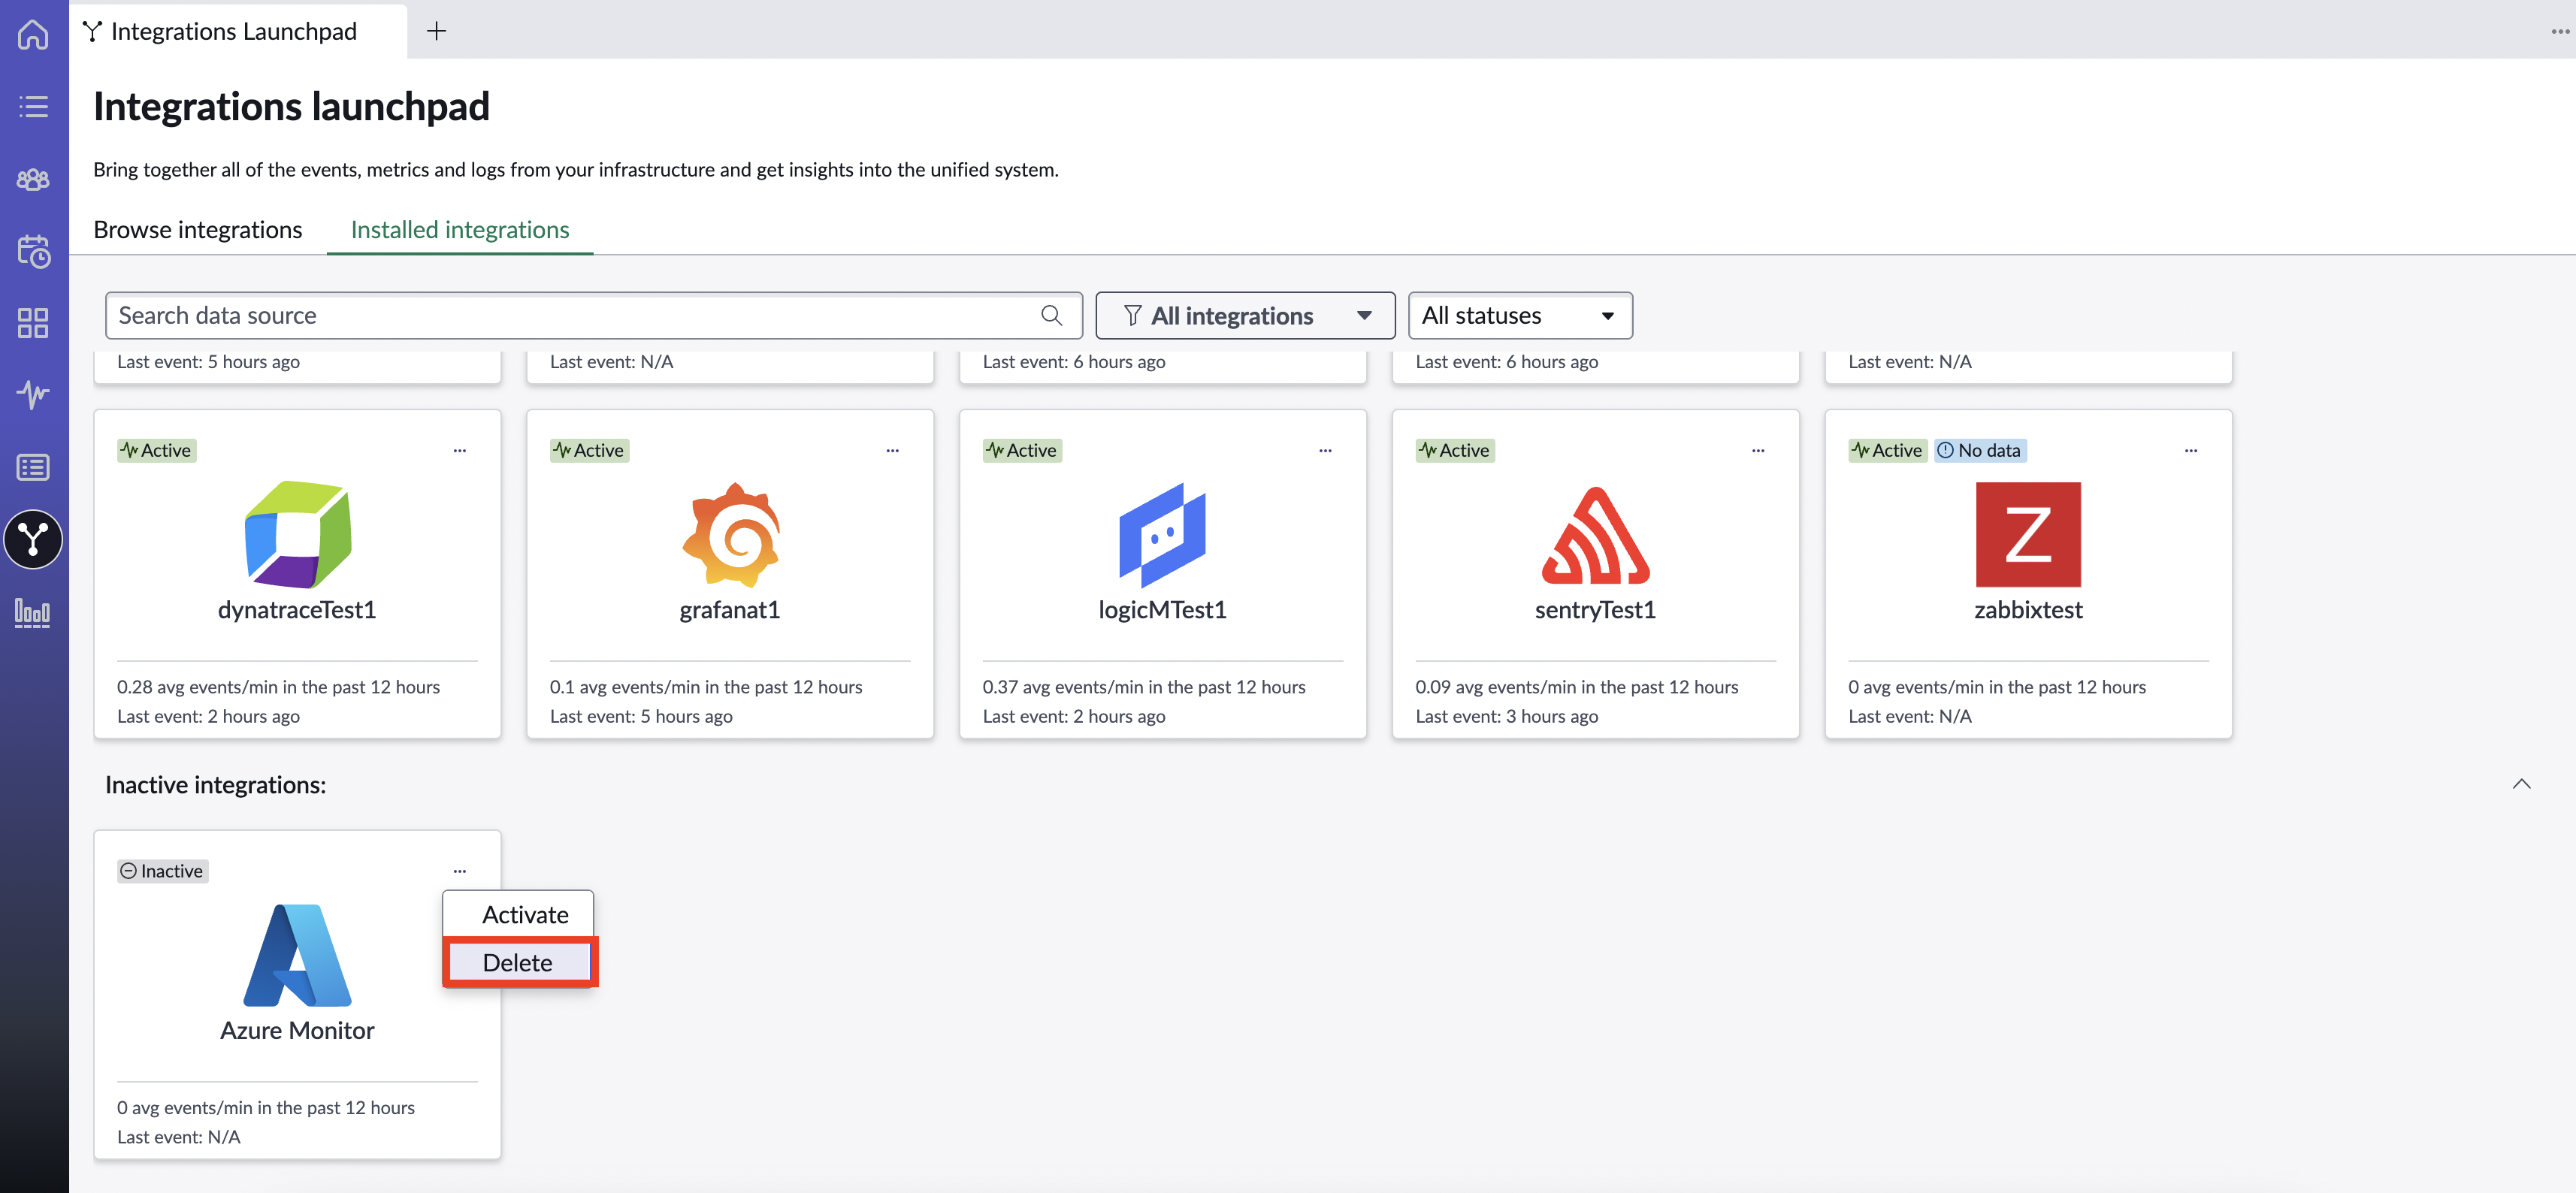
Task: Select the Integrations Launchpad window tab
Action: coord(238,31)
